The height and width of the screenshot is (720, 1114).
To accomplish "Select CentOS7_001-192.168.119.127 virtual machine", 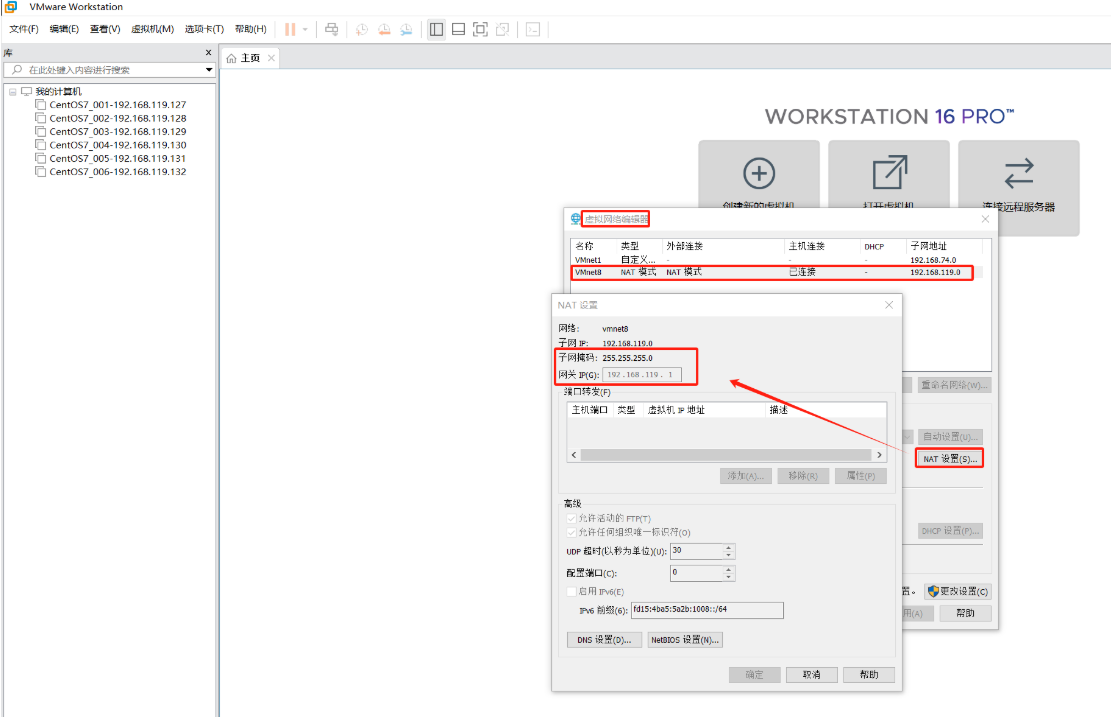I will [111, 104].
